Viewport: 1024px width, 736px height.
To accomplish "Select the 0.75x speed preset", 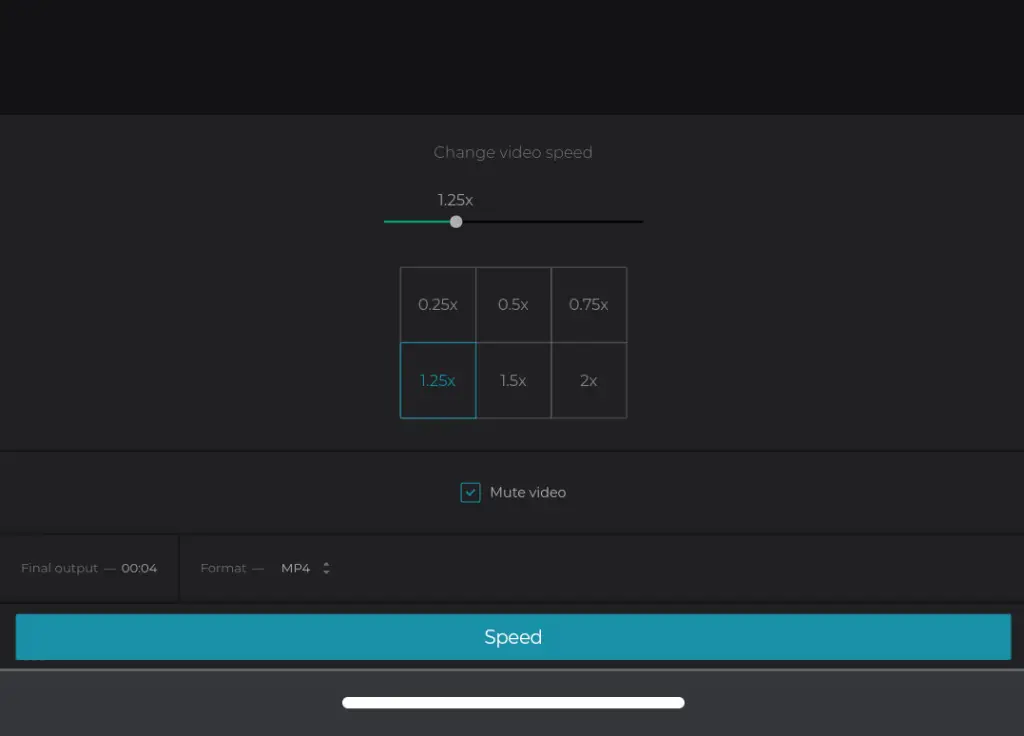I will (588, 304).
